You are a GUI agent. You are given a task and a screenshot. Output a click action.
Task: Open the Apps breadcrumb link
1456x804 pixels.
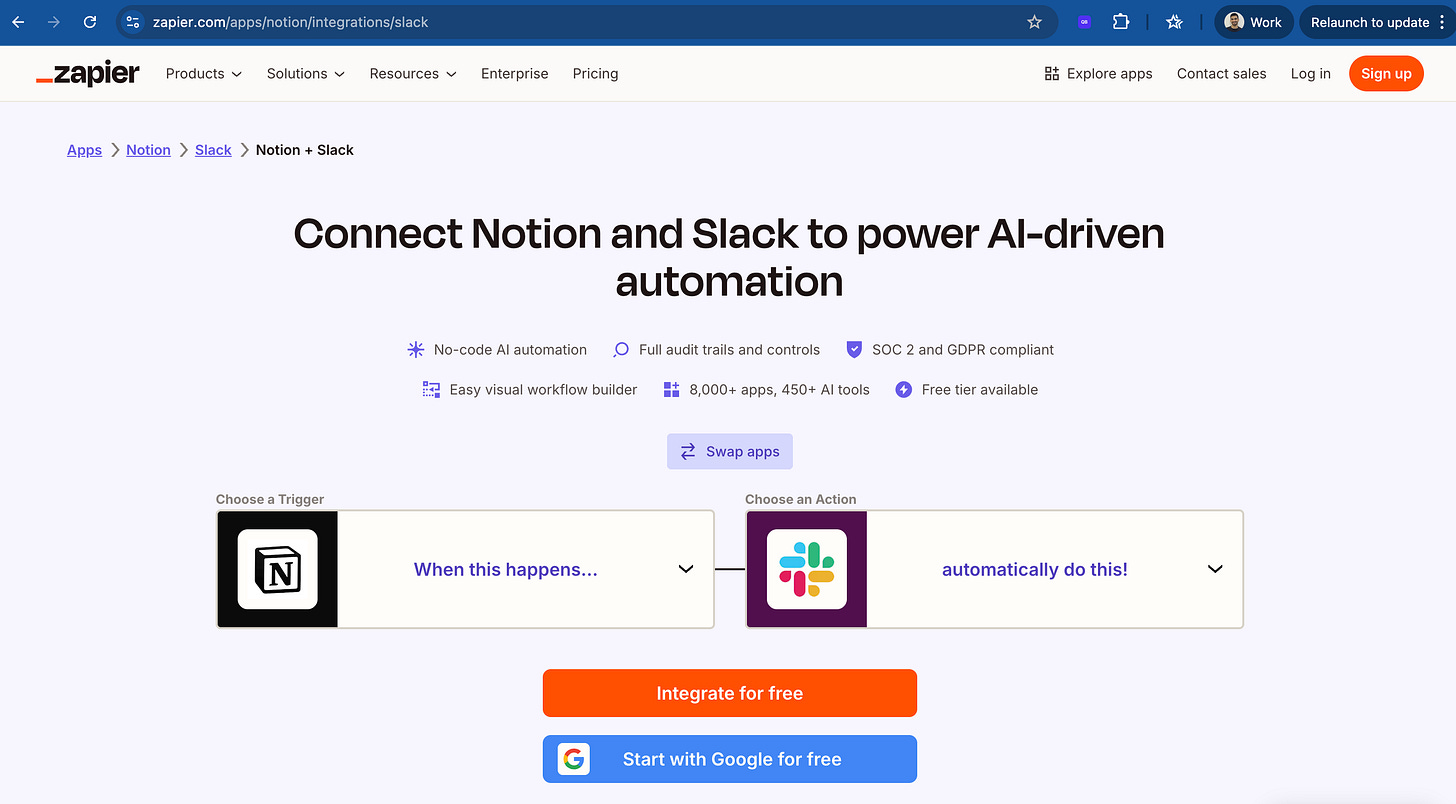point(85,150)
